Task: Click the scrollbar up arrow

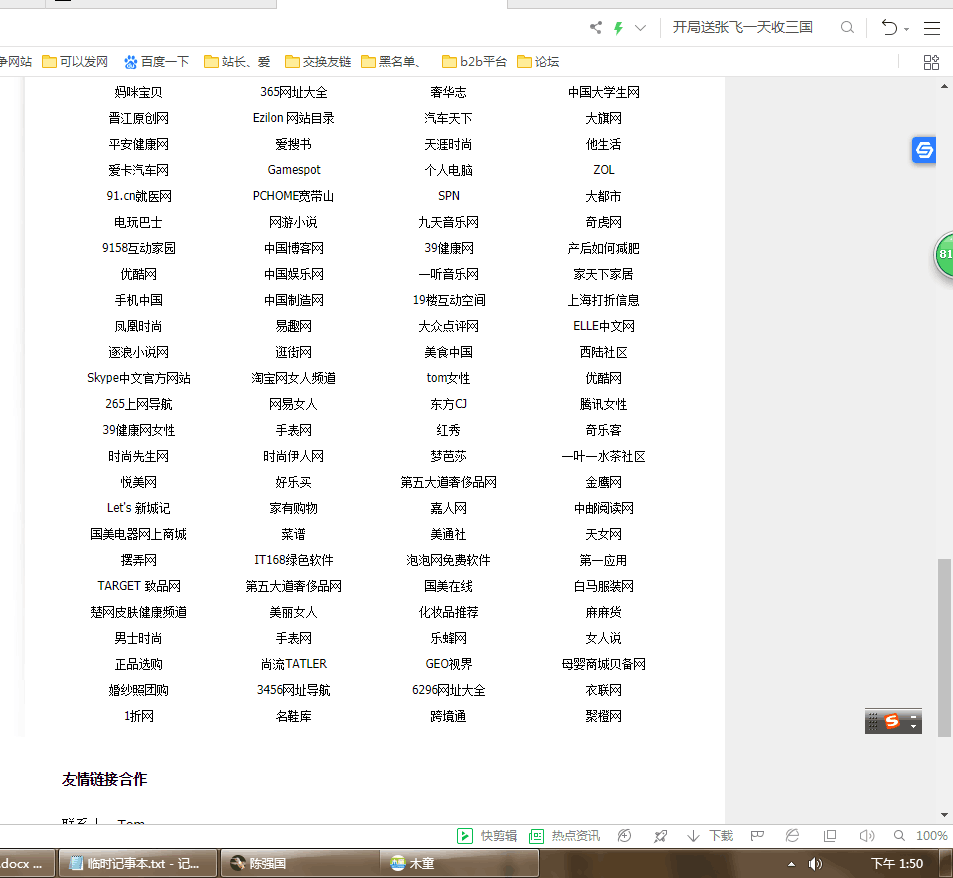Action: (x=944, y=86)
